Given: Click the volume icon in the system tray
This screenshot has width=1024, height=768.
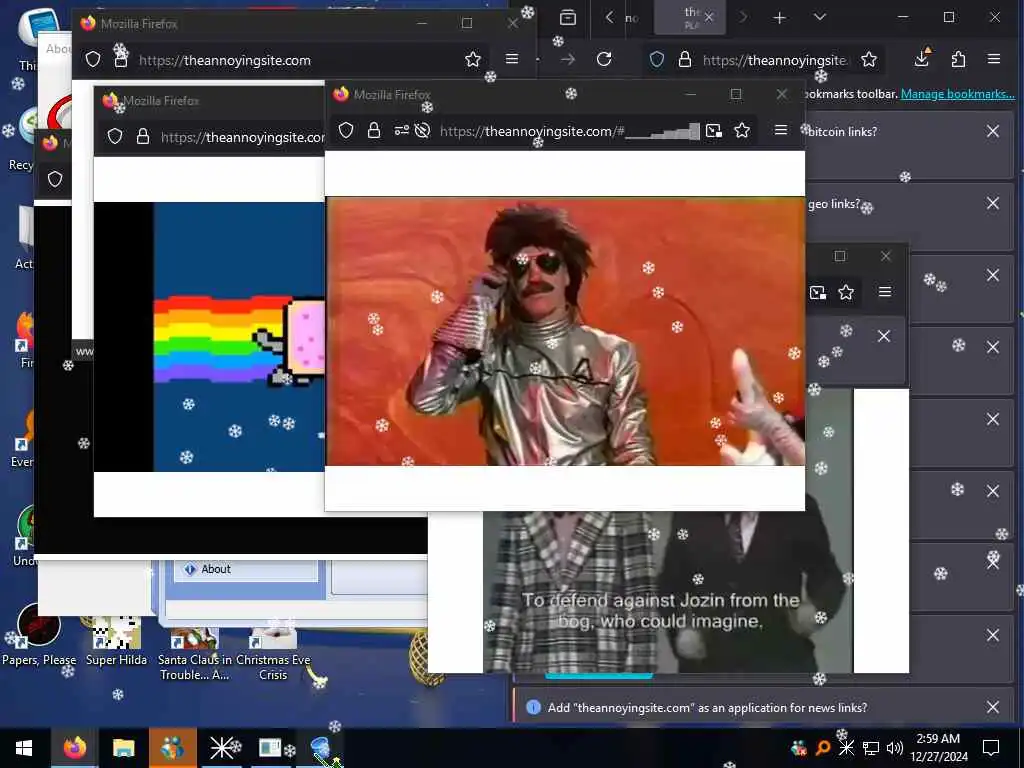Looking at the screenshot, I should (895, 748).
